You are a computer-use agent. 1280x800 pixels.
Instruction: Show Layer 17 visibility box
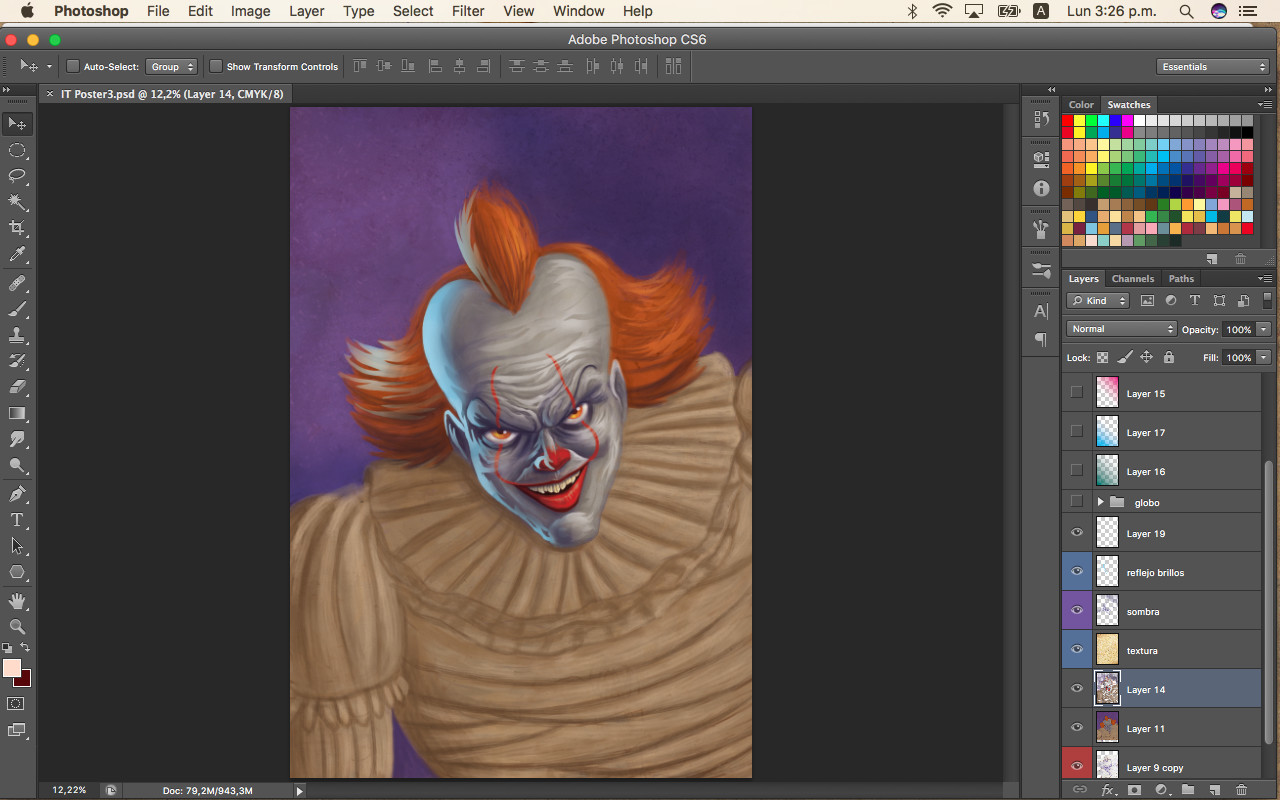coord(1076,432)
